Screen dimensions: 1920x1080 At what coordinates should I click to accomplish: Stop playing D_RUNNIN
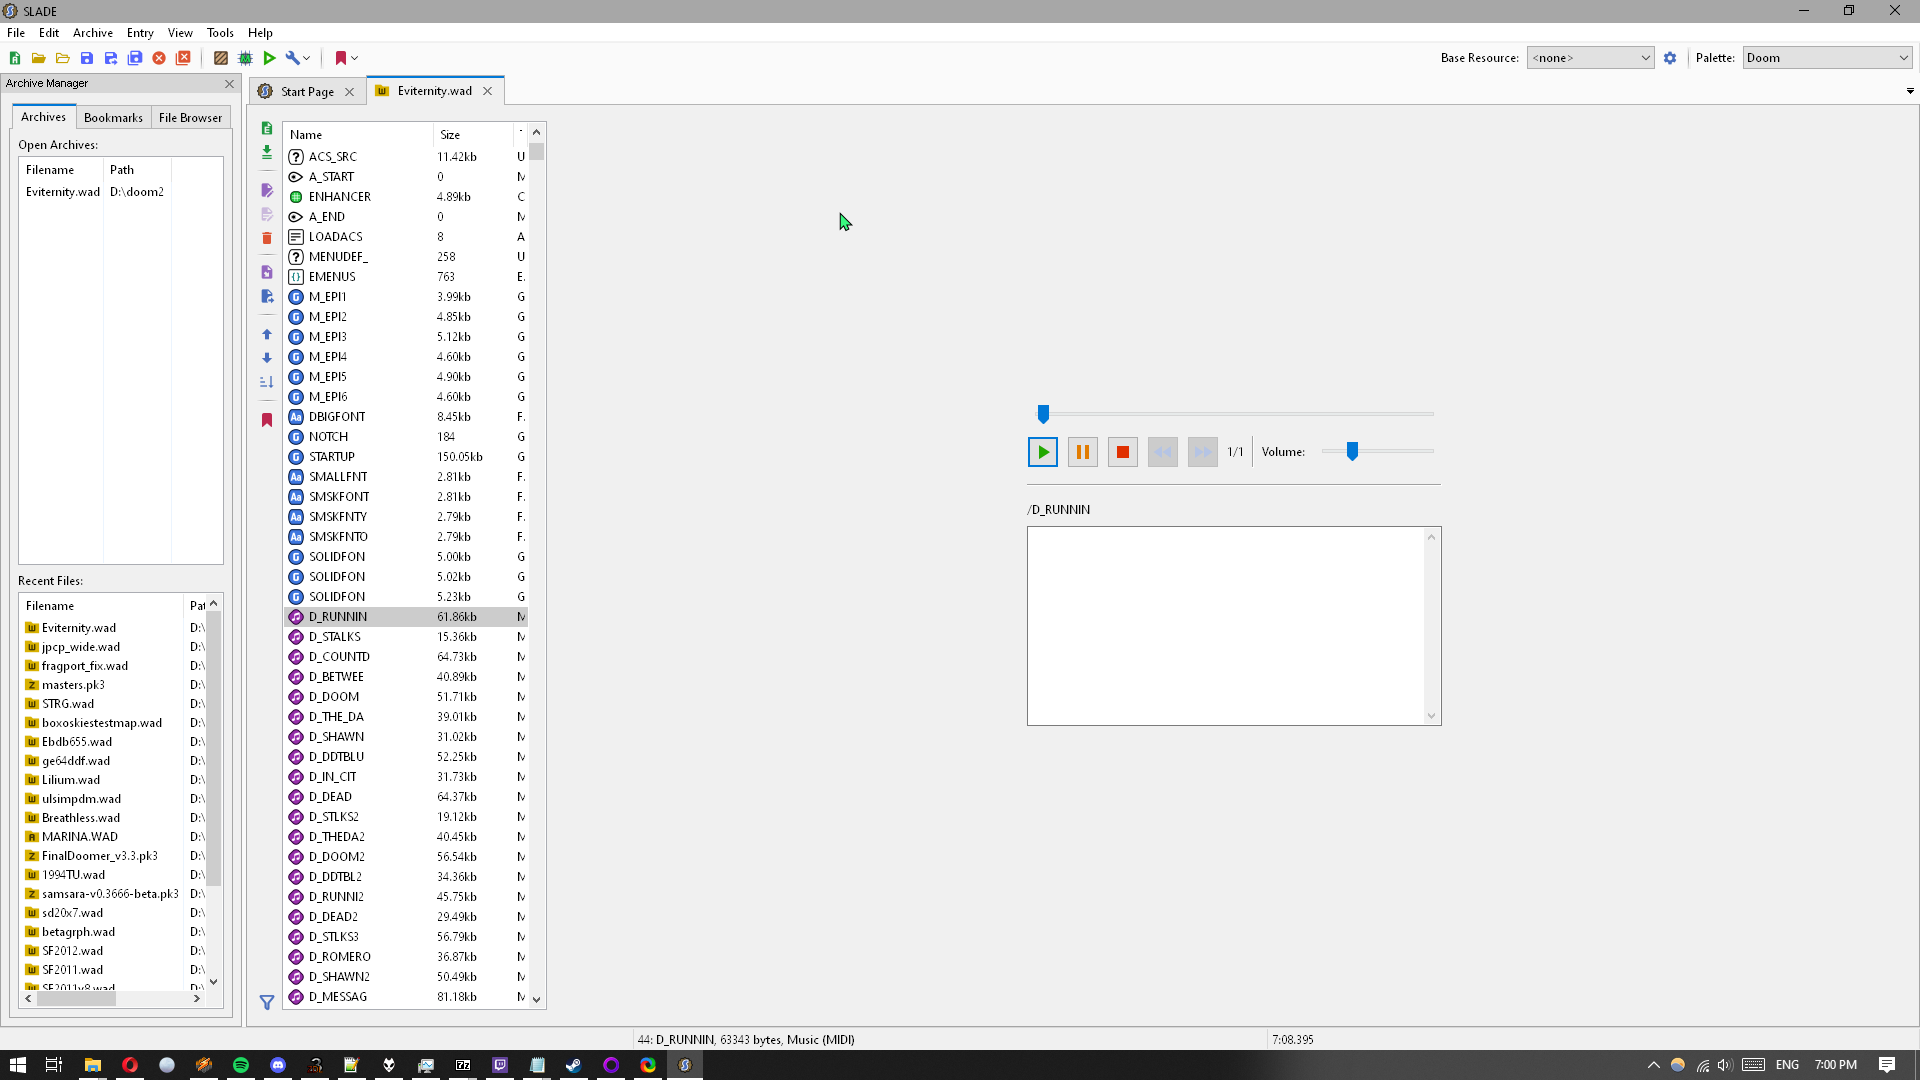tap(1122, 451)
